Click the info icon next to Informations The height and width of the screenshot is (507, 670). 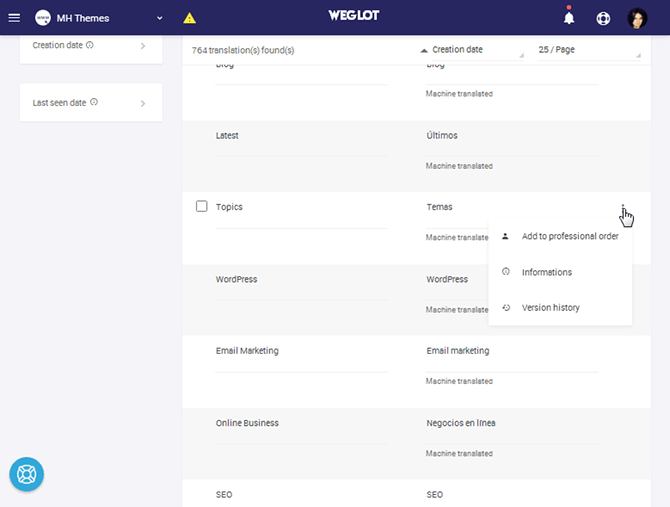[505, 271]
